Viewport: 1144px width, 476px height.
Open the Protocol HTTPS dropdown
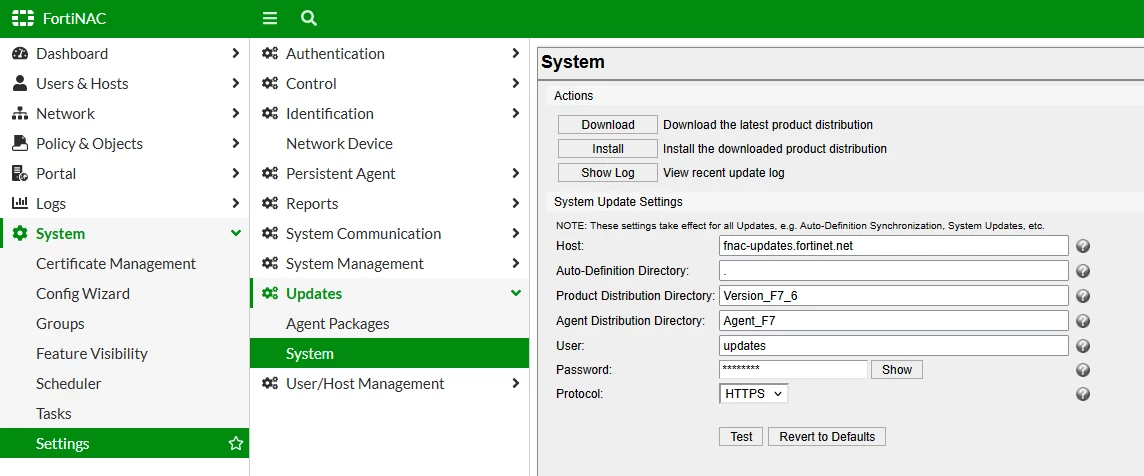coord(754,394)
